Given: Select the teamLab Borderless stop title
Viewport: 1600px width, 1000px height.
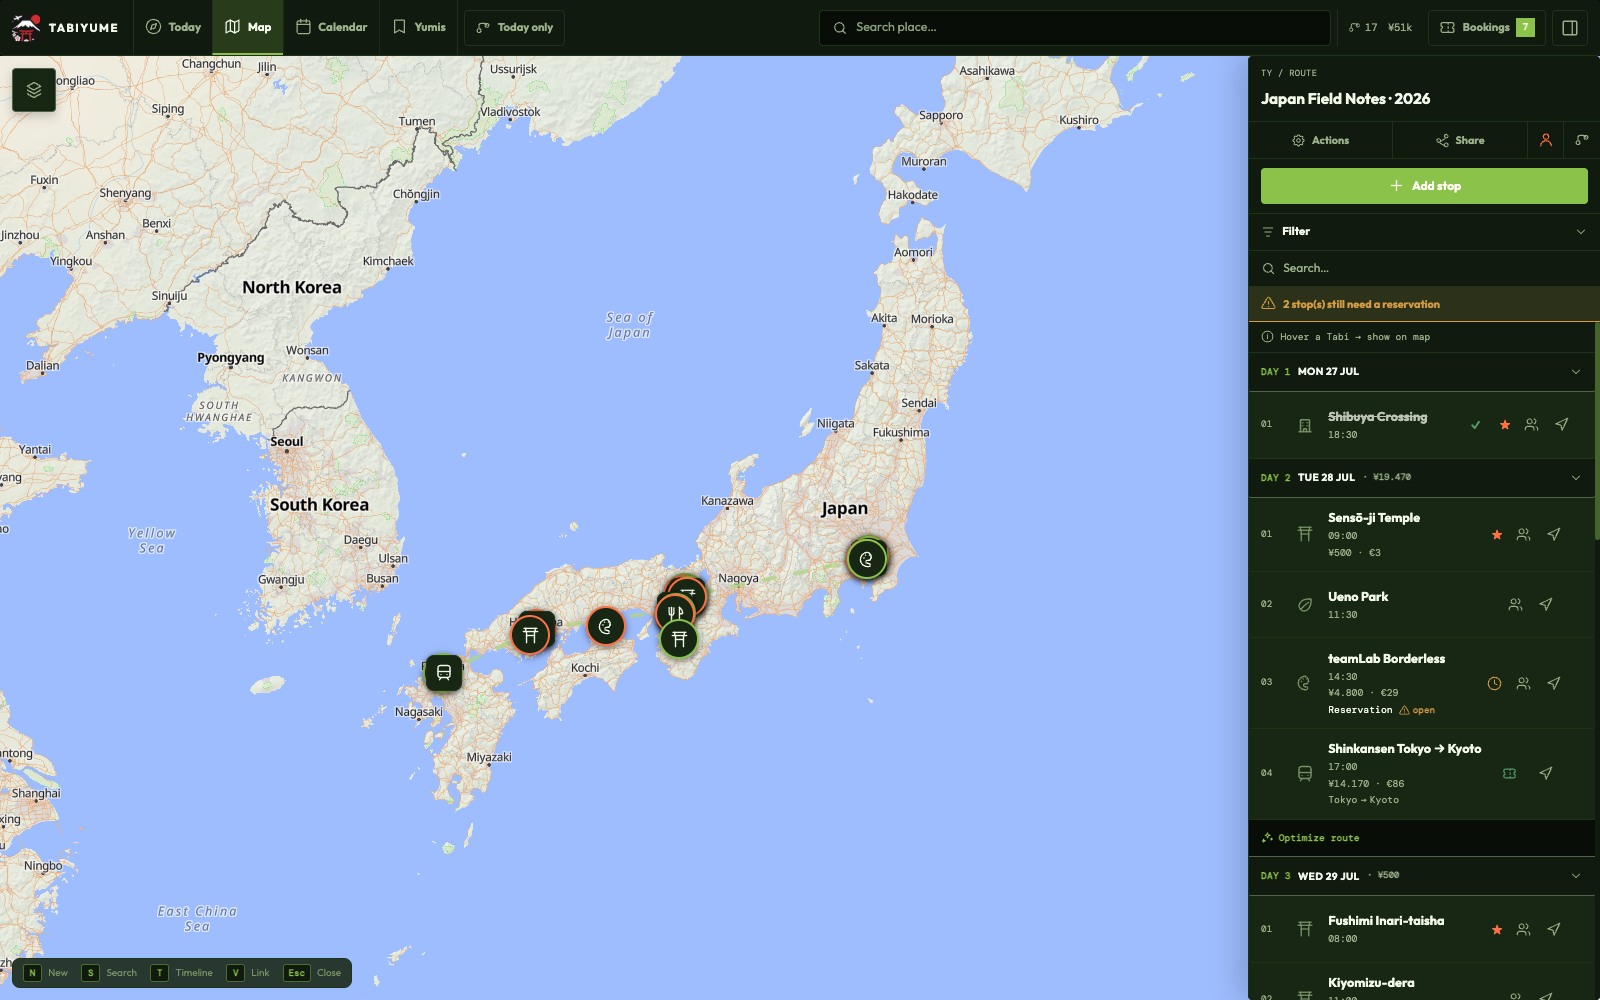Looking at the screenshot, I should tap(1386, 659).
